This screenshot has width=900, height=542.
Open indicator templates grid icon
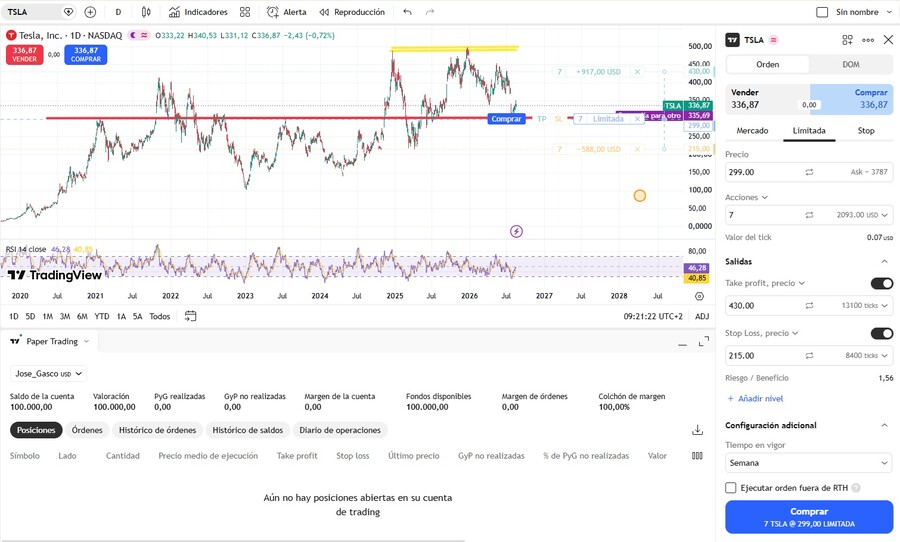[x=245, y=12]
